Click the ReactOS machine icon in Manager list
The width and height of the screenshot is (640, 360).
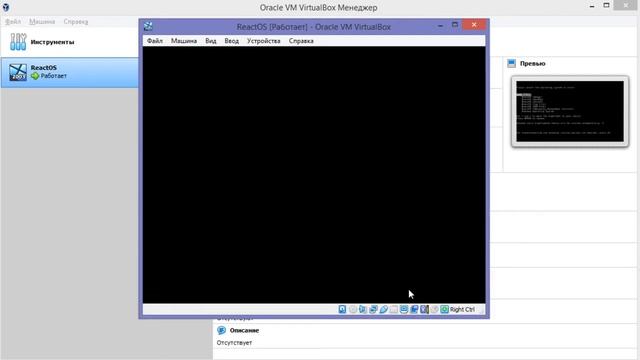[x=18, y=72]
